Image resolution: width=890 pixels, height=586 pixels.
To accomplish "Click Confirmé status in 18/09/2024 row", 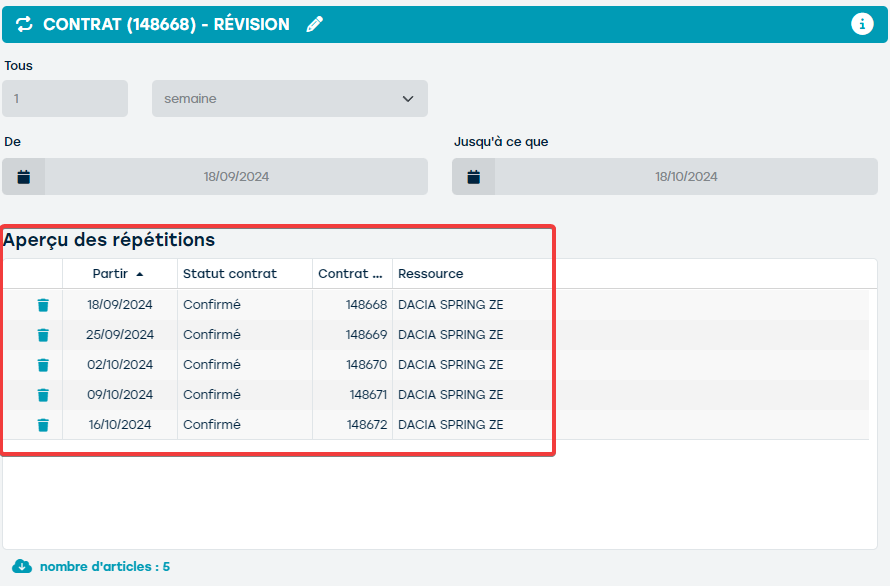I will 212,305.
